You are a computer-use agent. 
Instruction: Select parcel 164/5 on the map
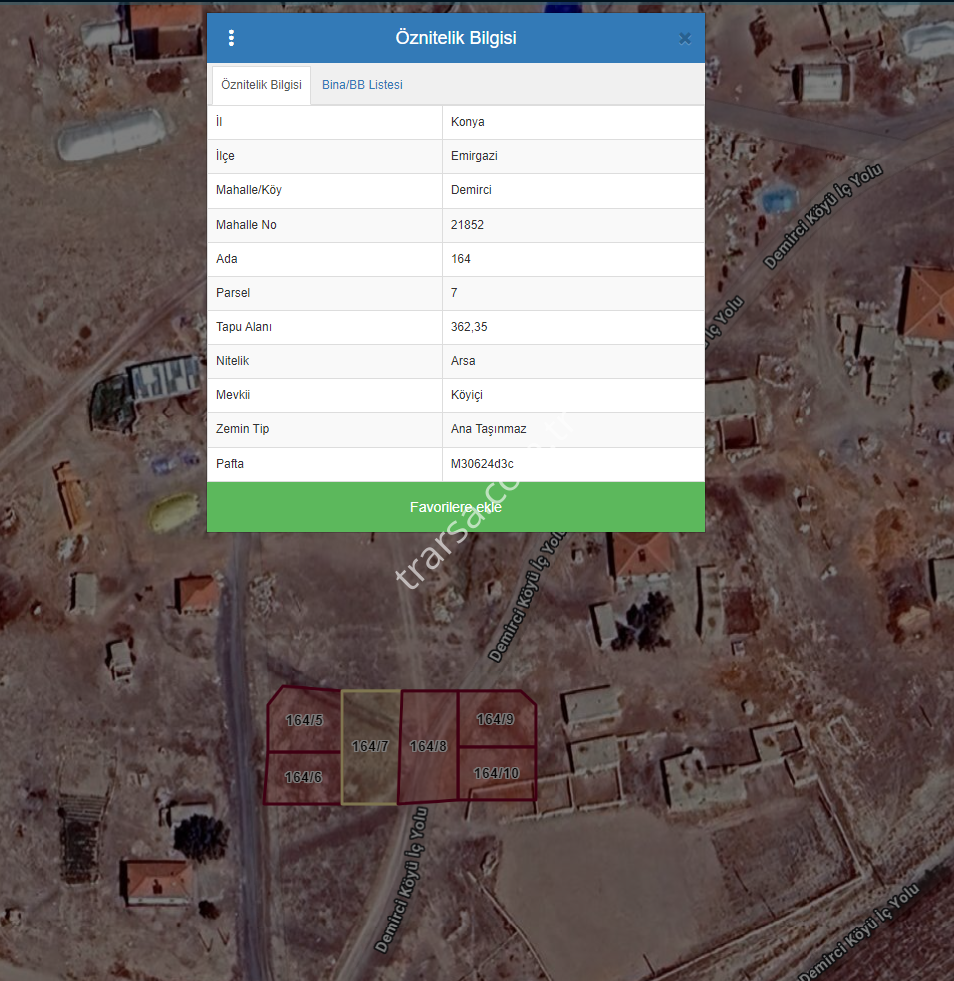304,720
